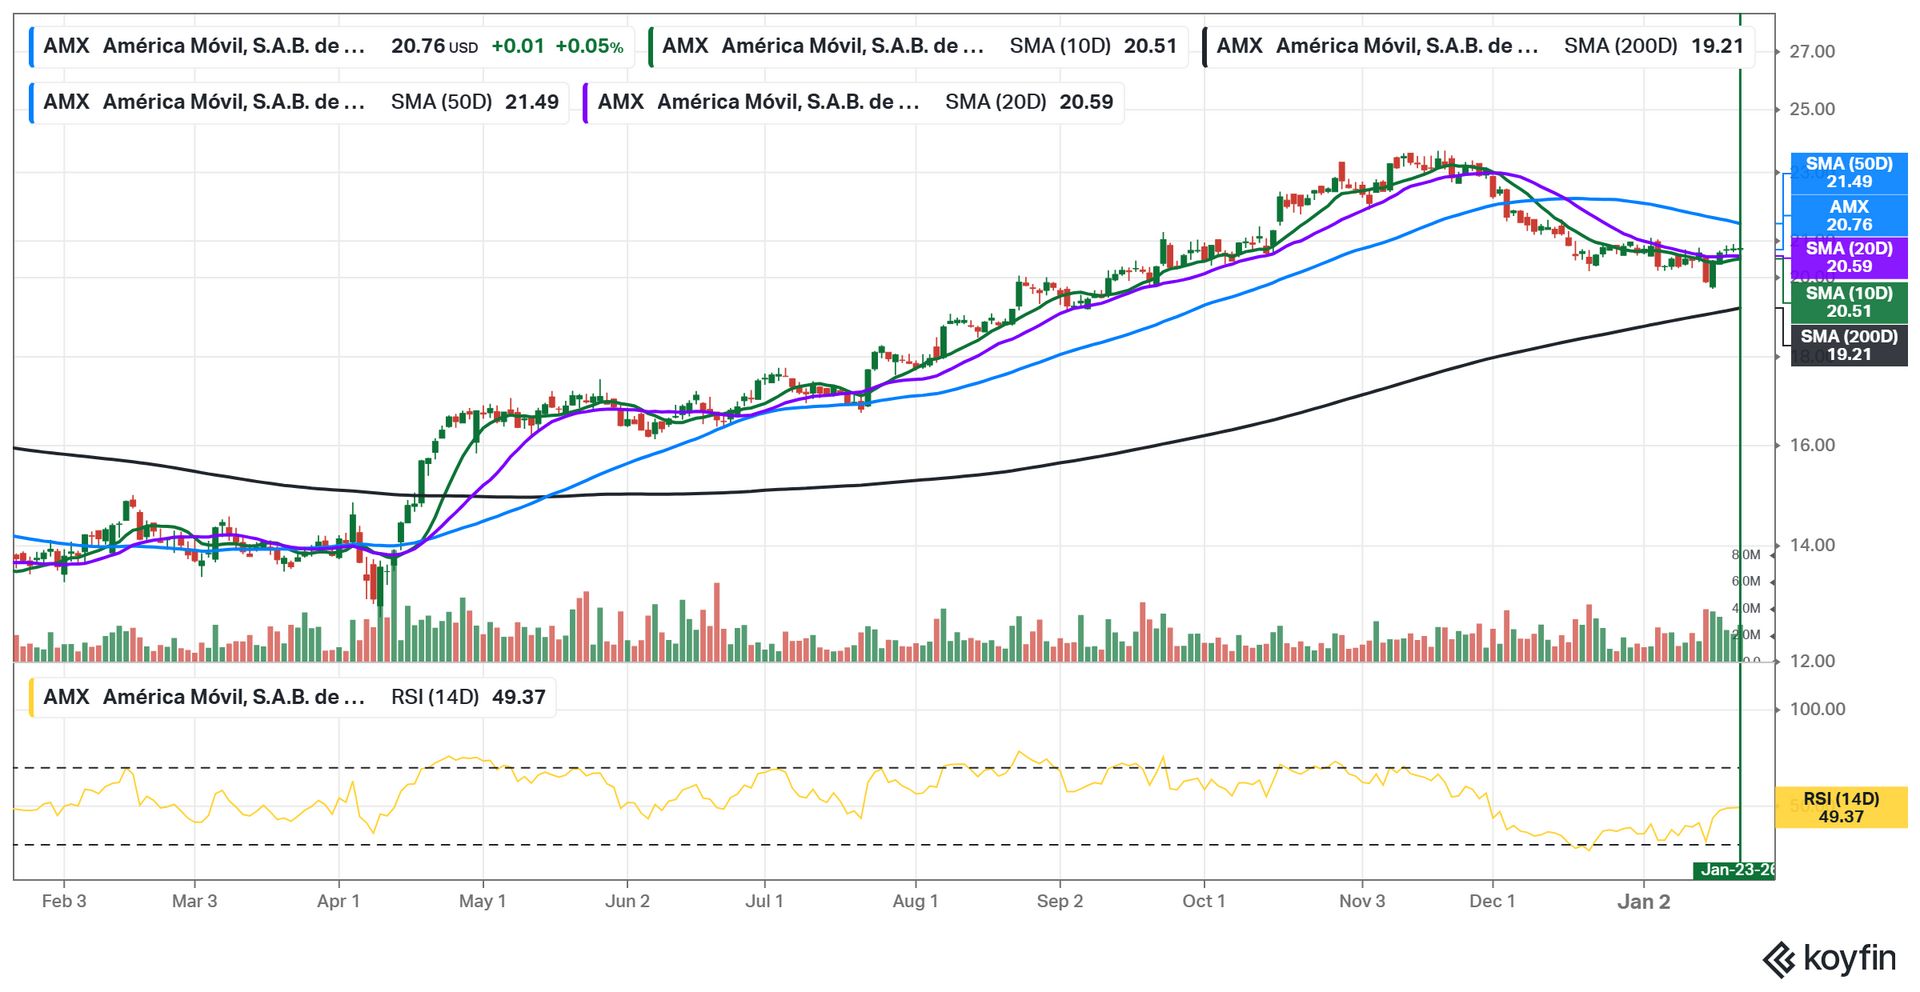Select the RSI (14D) legend in lower pane
This screenshot has width=1920, height=992.
tap(293, 697)
